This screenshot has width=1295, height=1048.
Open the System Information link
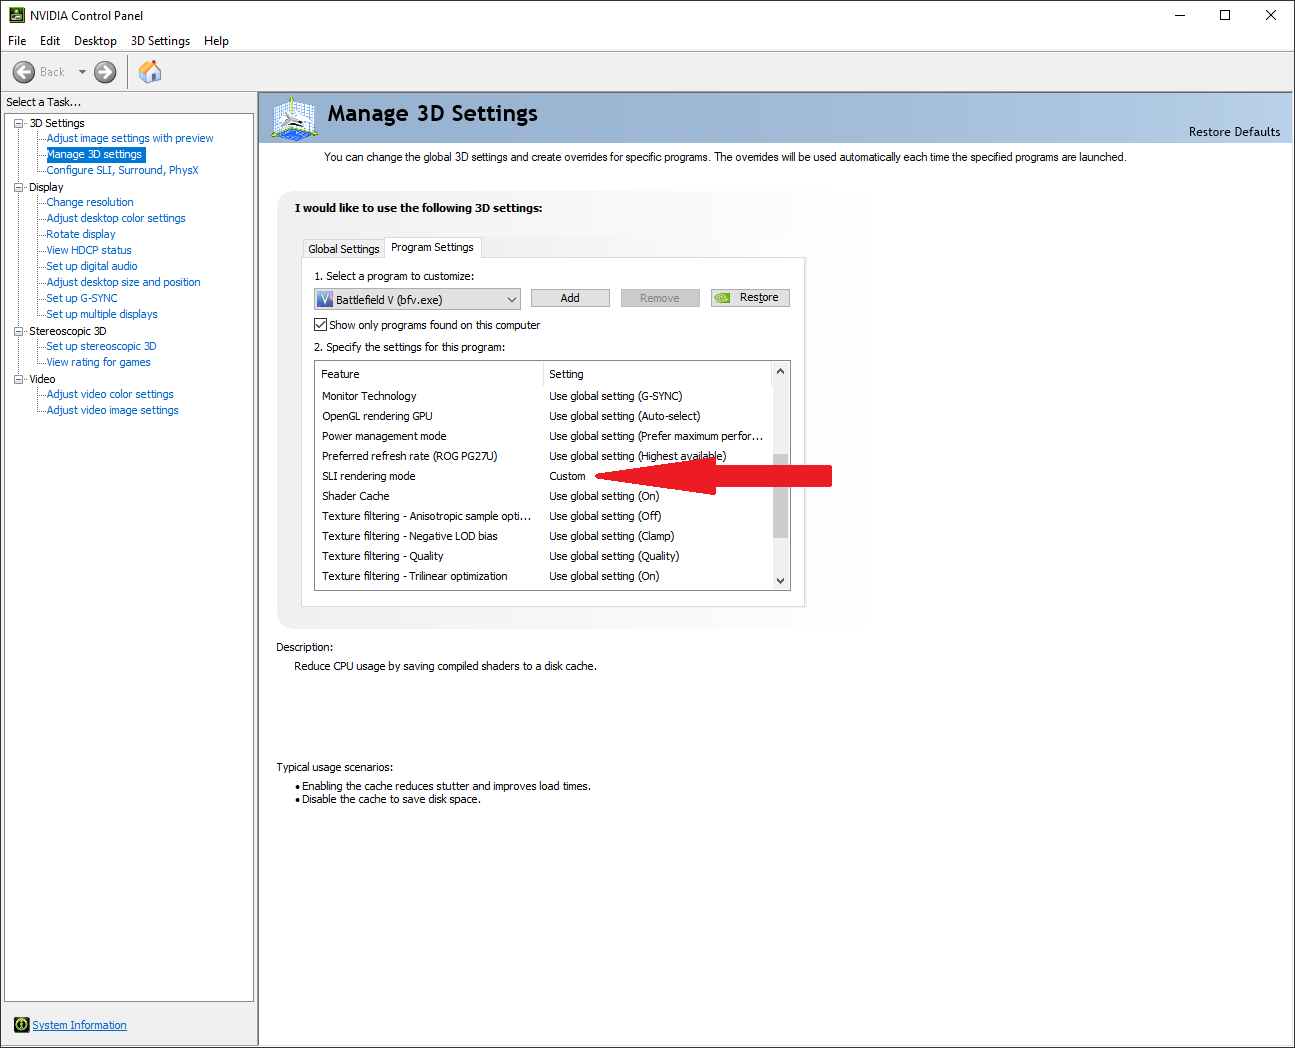click(79, 1025)
